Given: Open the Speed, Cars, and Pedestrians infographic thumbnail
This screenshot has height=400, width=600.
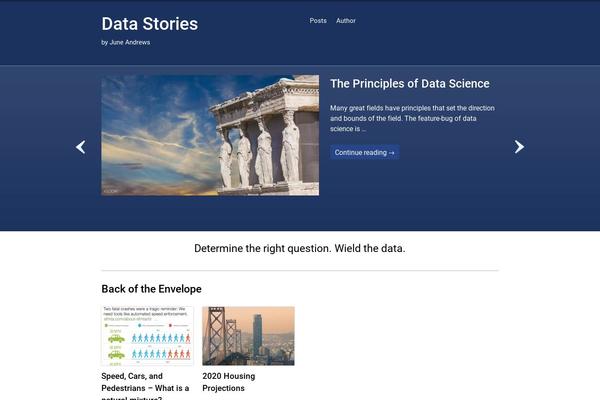Looking at the screenshot, I should [147, 336].
